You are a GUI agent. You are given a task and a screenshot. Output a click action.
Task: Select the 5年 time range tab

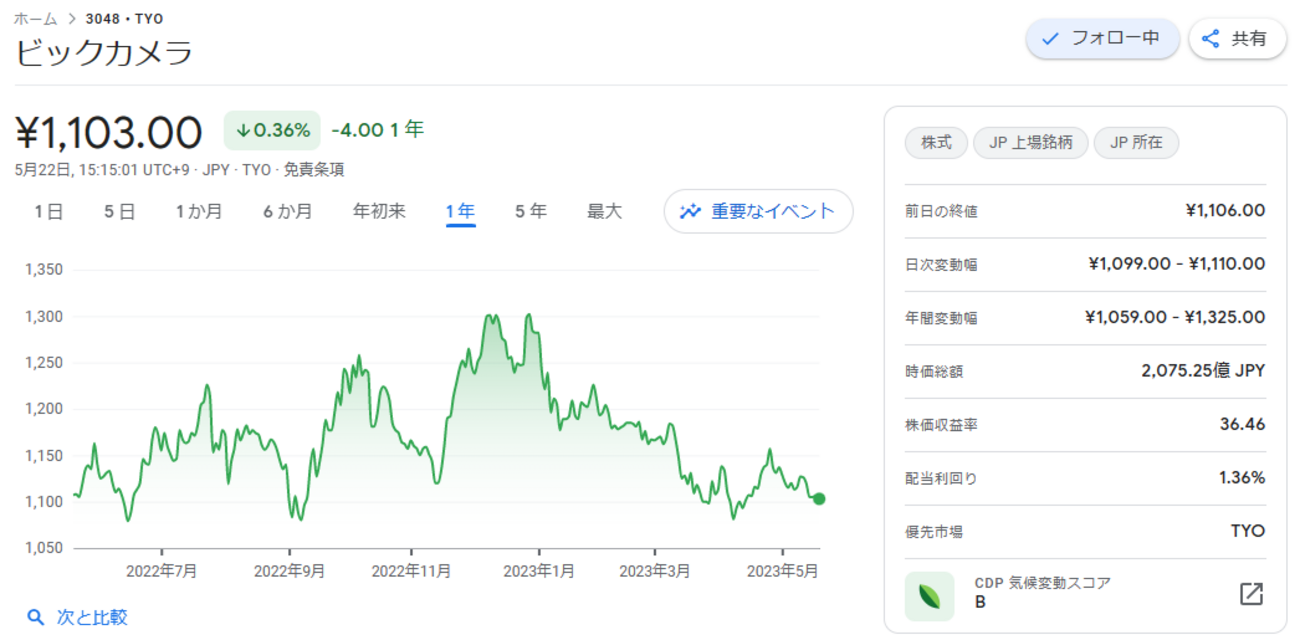coord(531,211)
